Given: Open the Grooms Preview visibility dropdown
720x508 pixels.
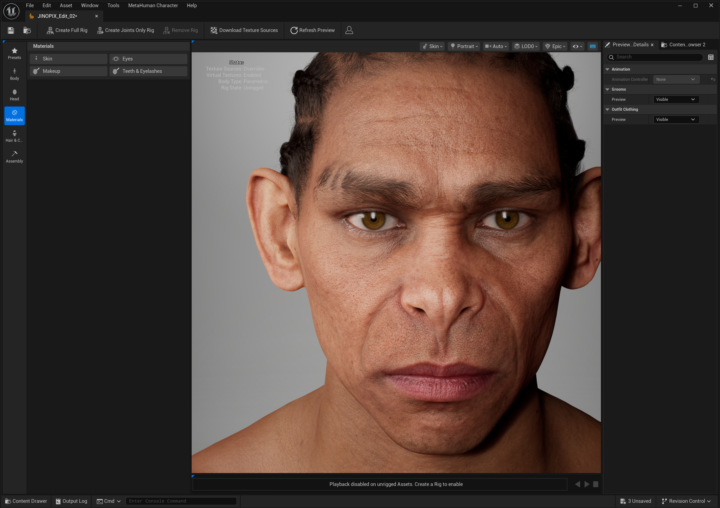Looking at the screenshot, I should pos(676,99).
